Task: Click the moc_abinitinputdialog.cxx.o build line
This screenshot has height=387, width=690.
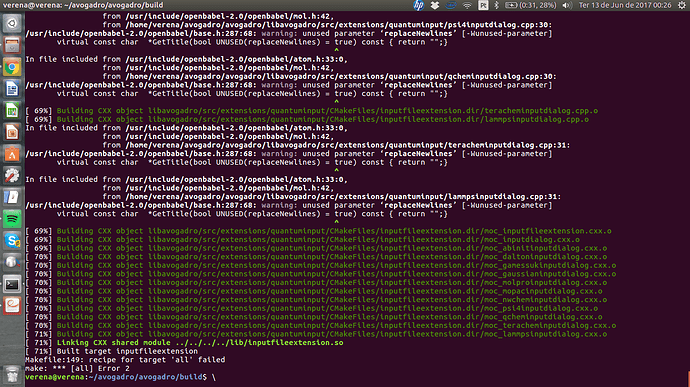Action: coord(316,248)
